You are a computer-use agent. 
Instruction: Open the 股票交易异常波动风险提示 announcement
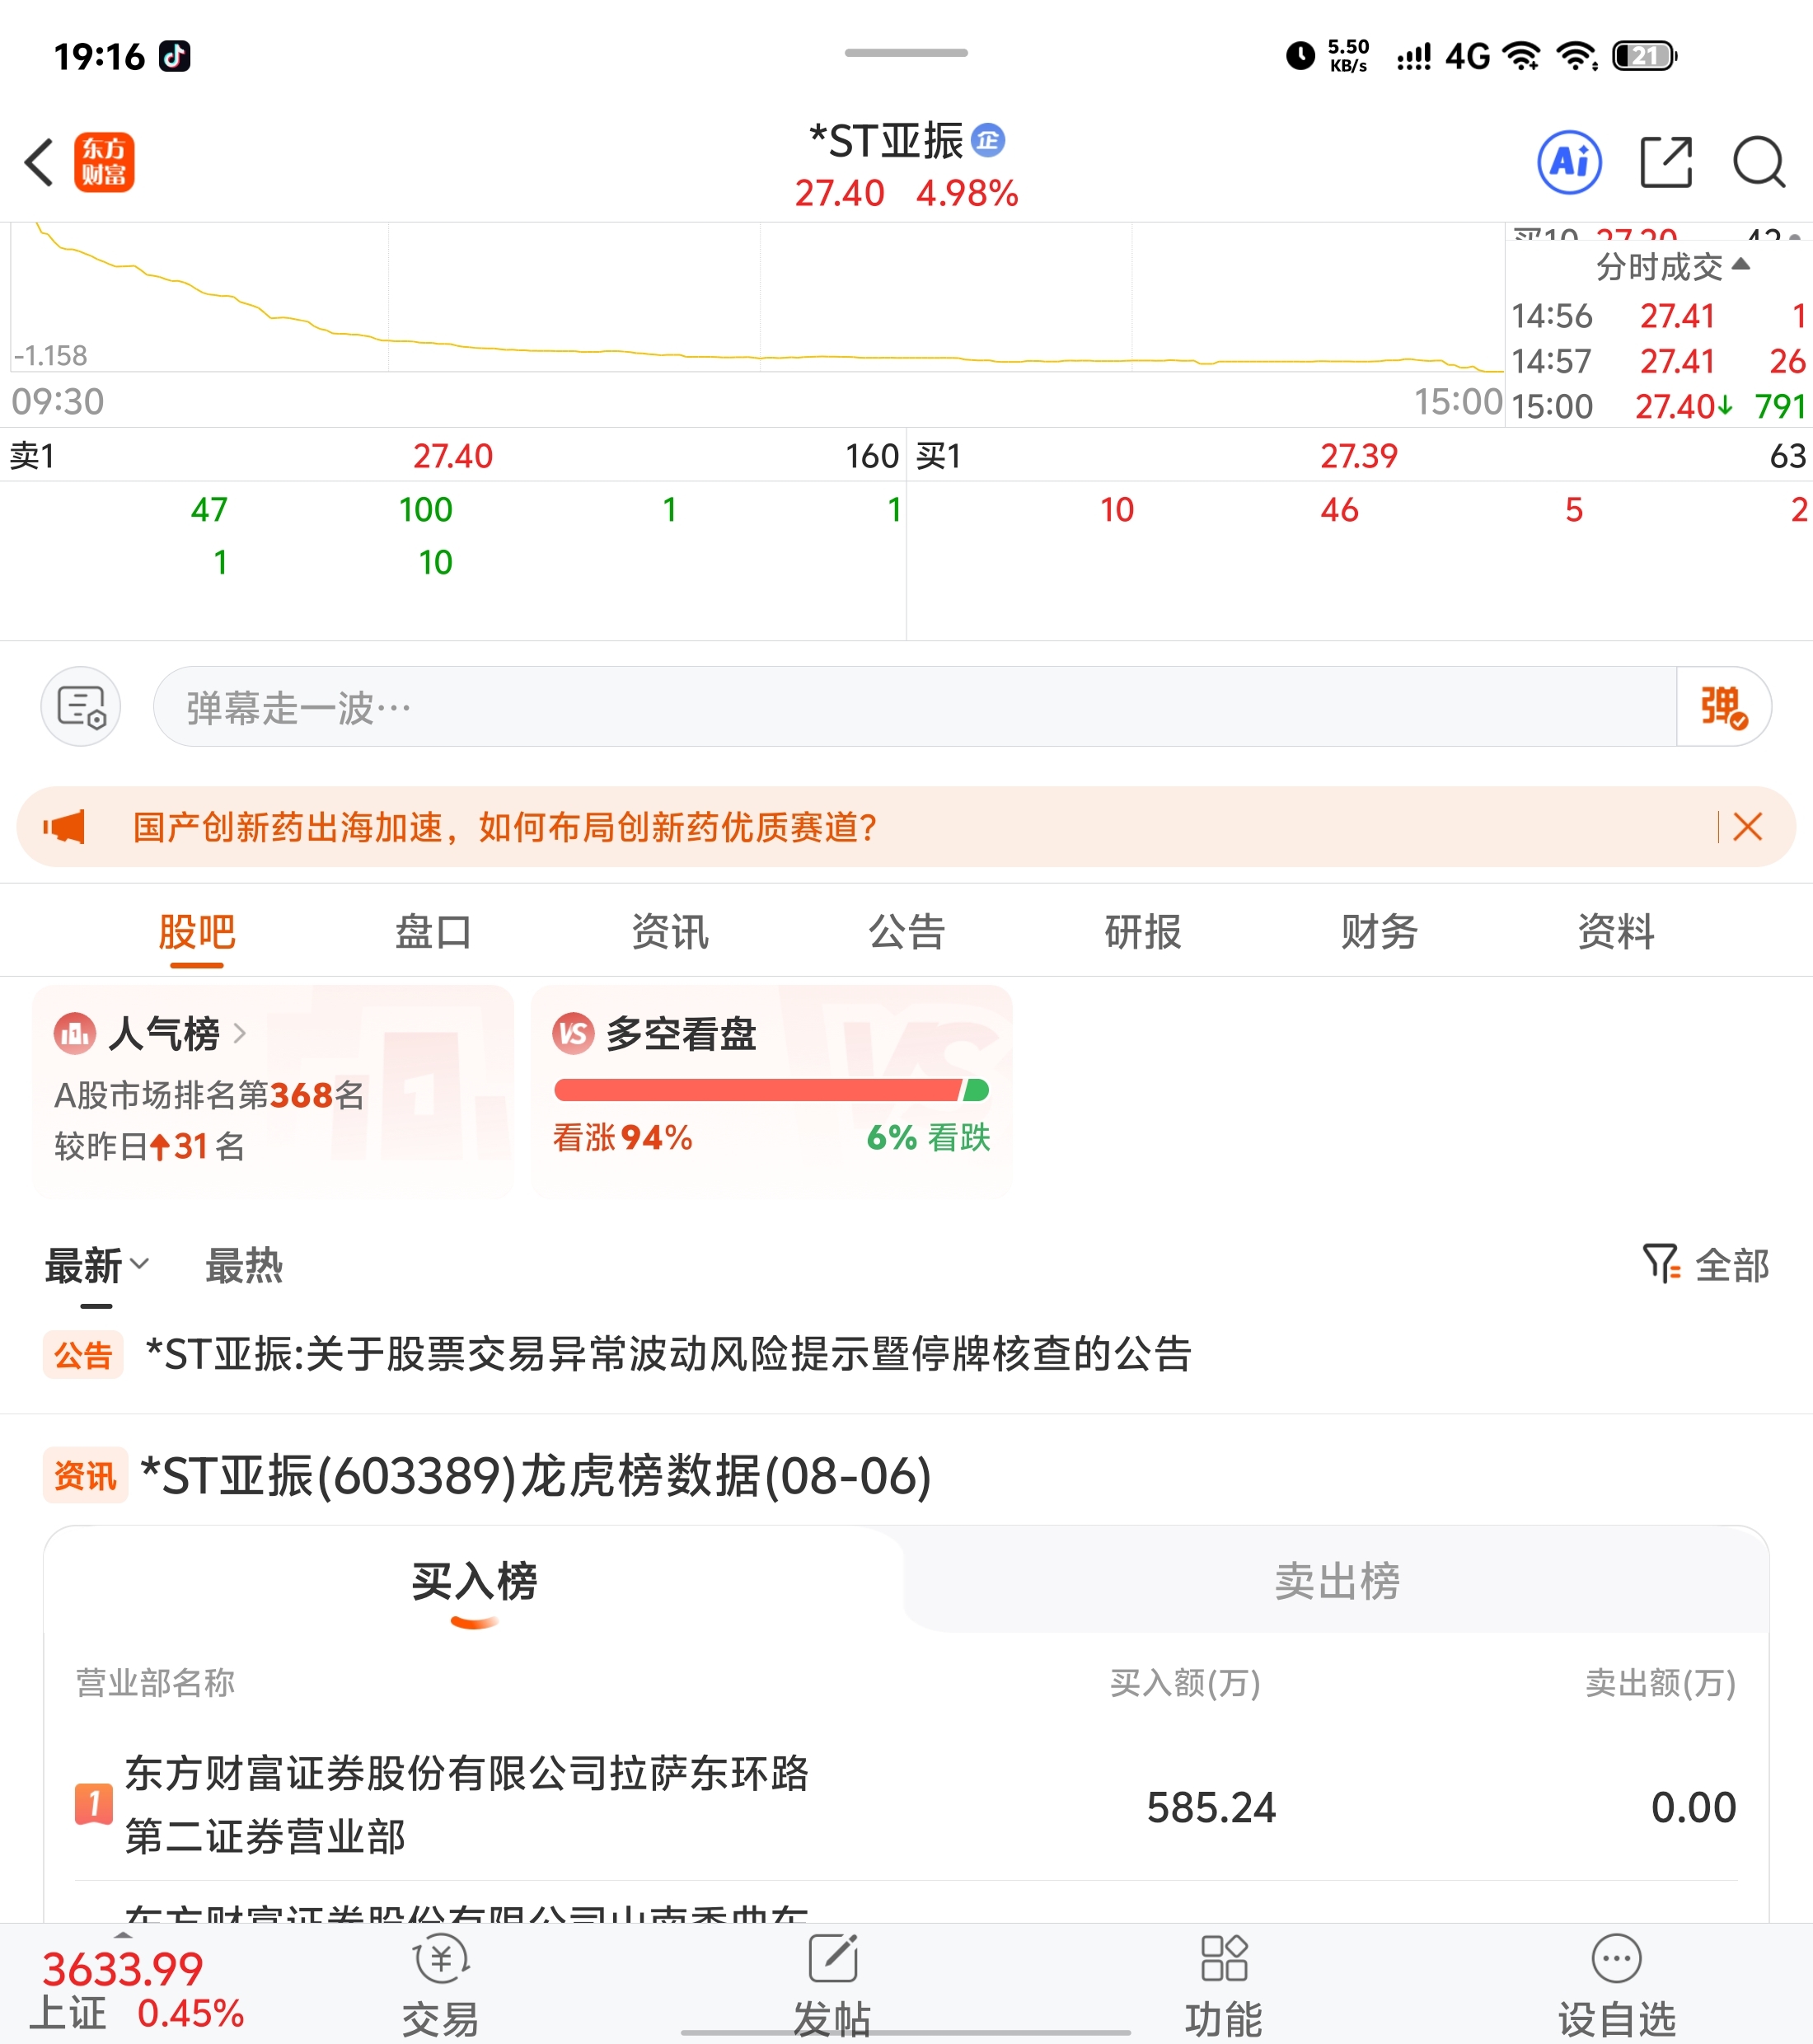668,1354
